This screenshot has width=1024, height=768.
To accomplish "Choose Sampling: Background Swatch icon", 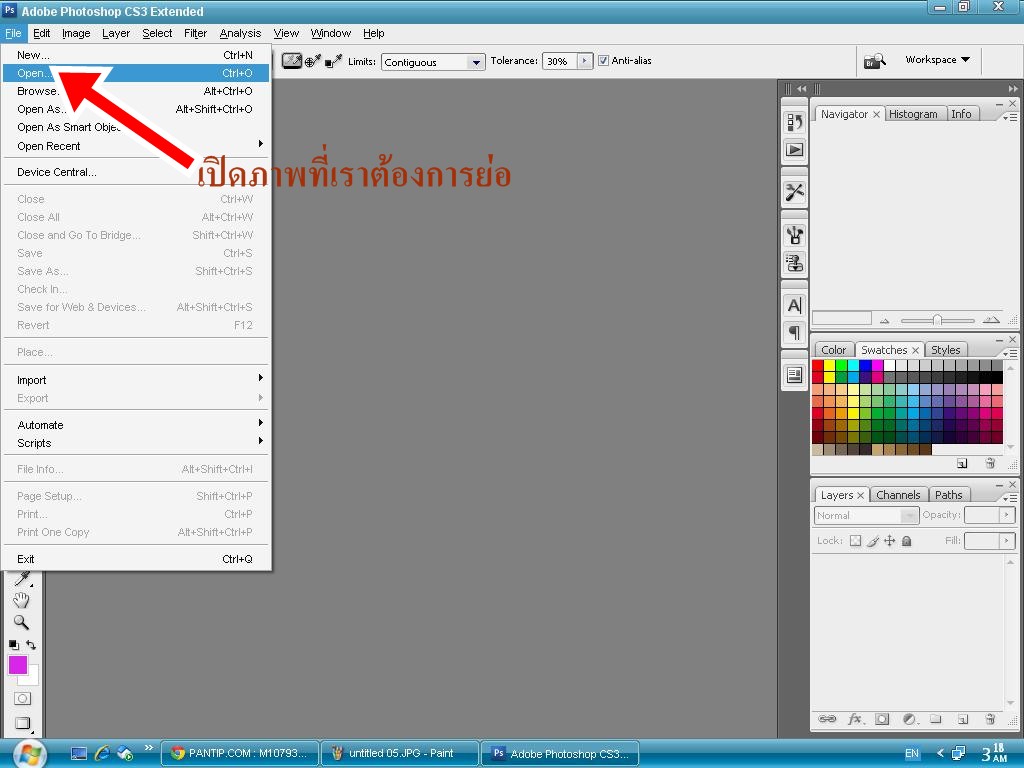I will coord(333,61).
